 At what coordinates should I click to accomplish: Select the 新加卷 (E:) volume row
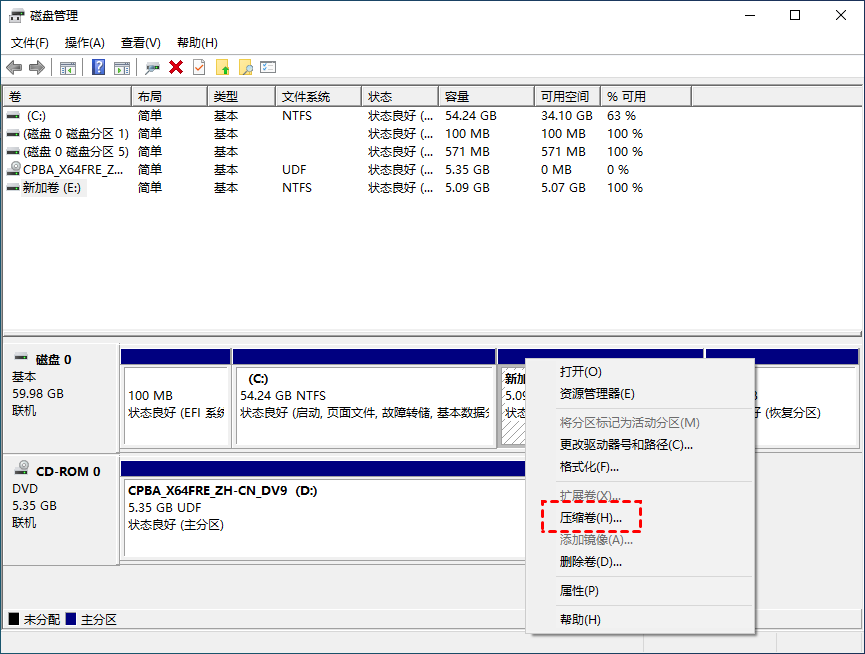coord(348,188)
